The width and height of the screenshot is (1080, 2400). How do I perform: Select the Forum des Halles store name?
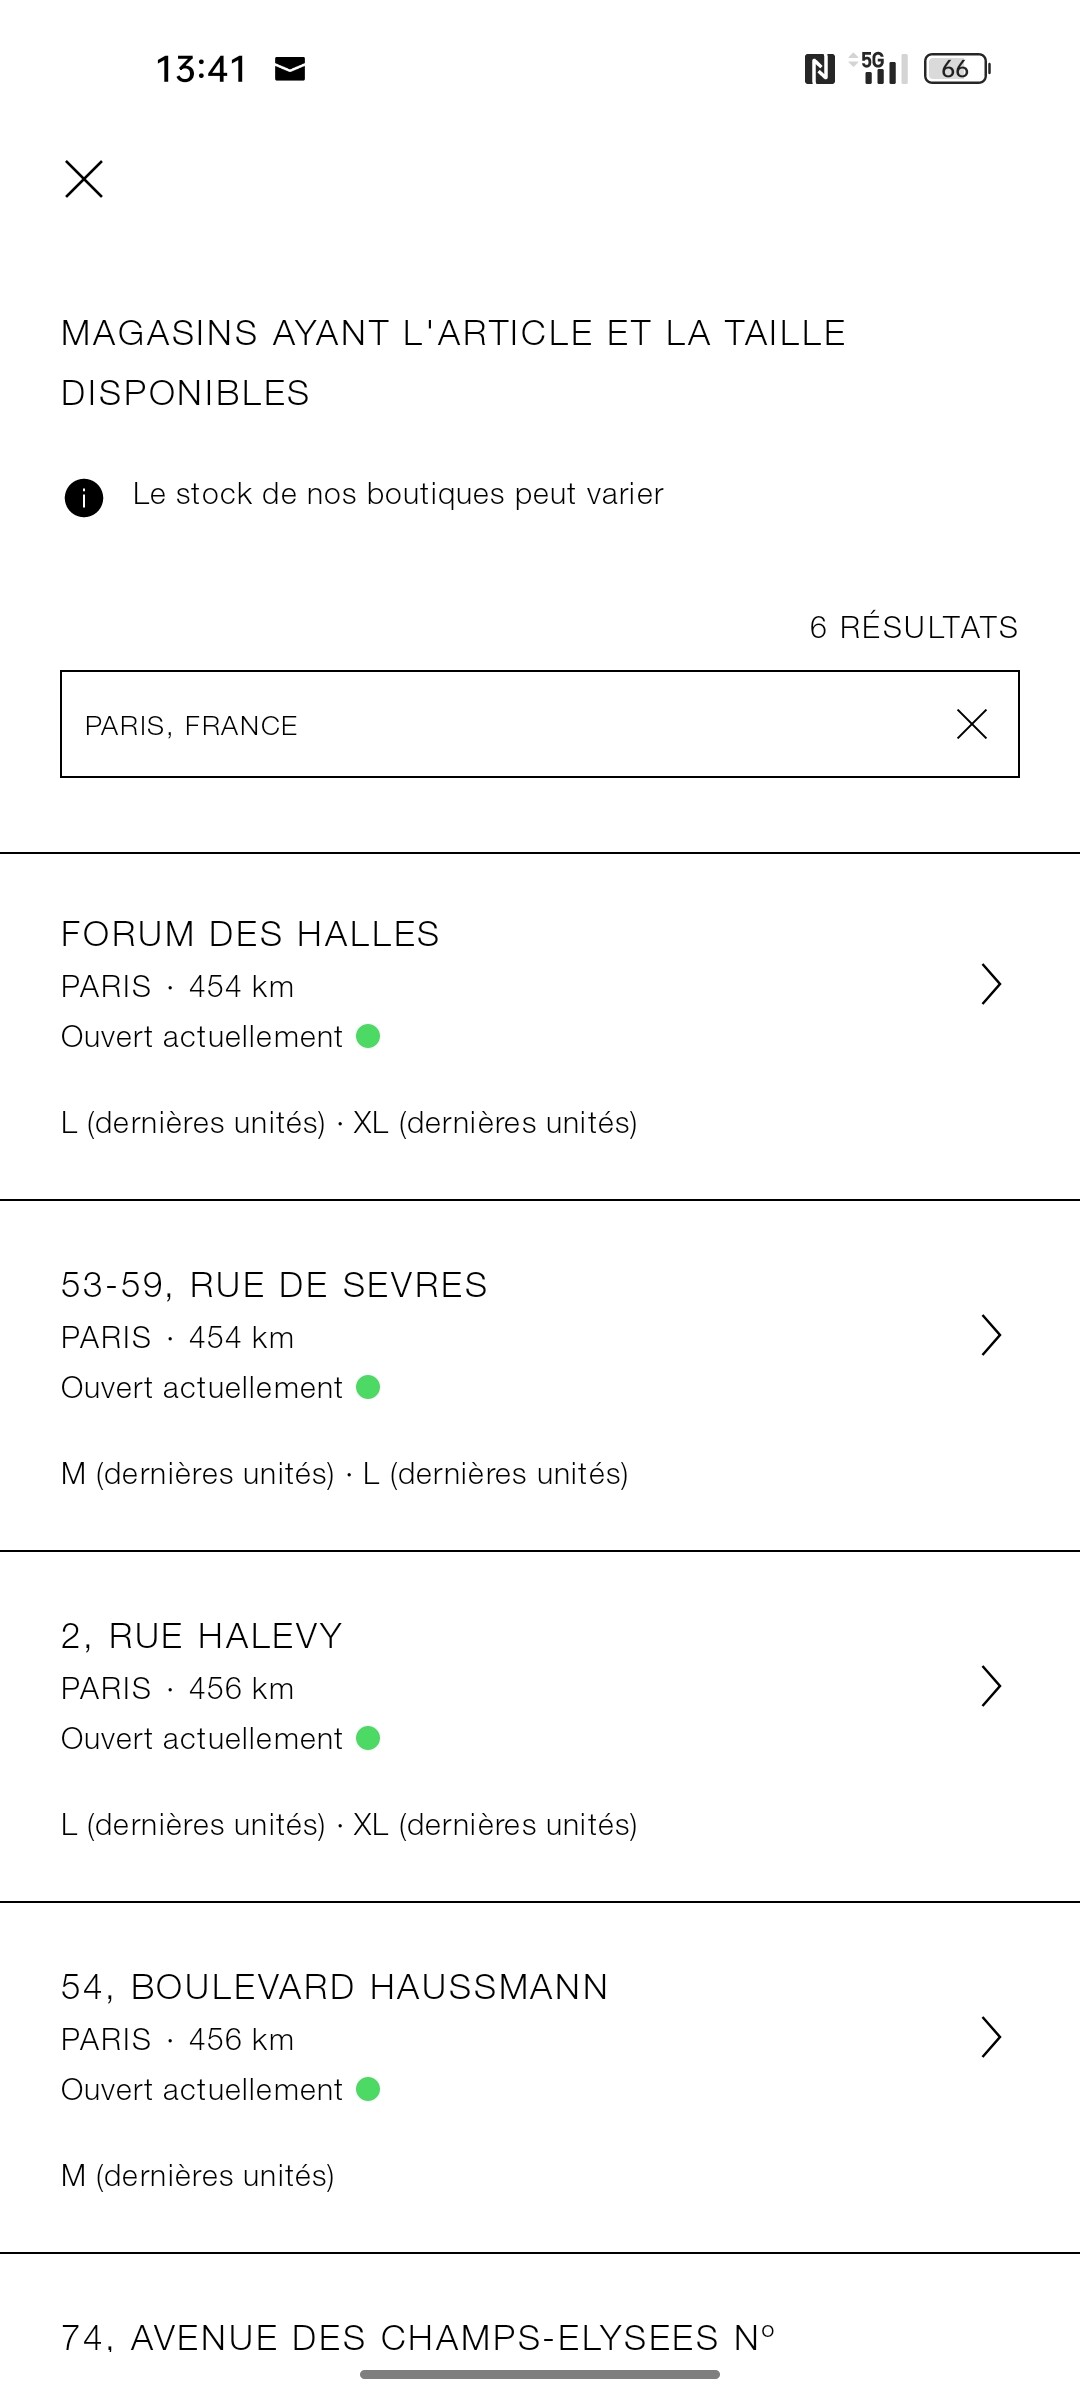point(250,934)
